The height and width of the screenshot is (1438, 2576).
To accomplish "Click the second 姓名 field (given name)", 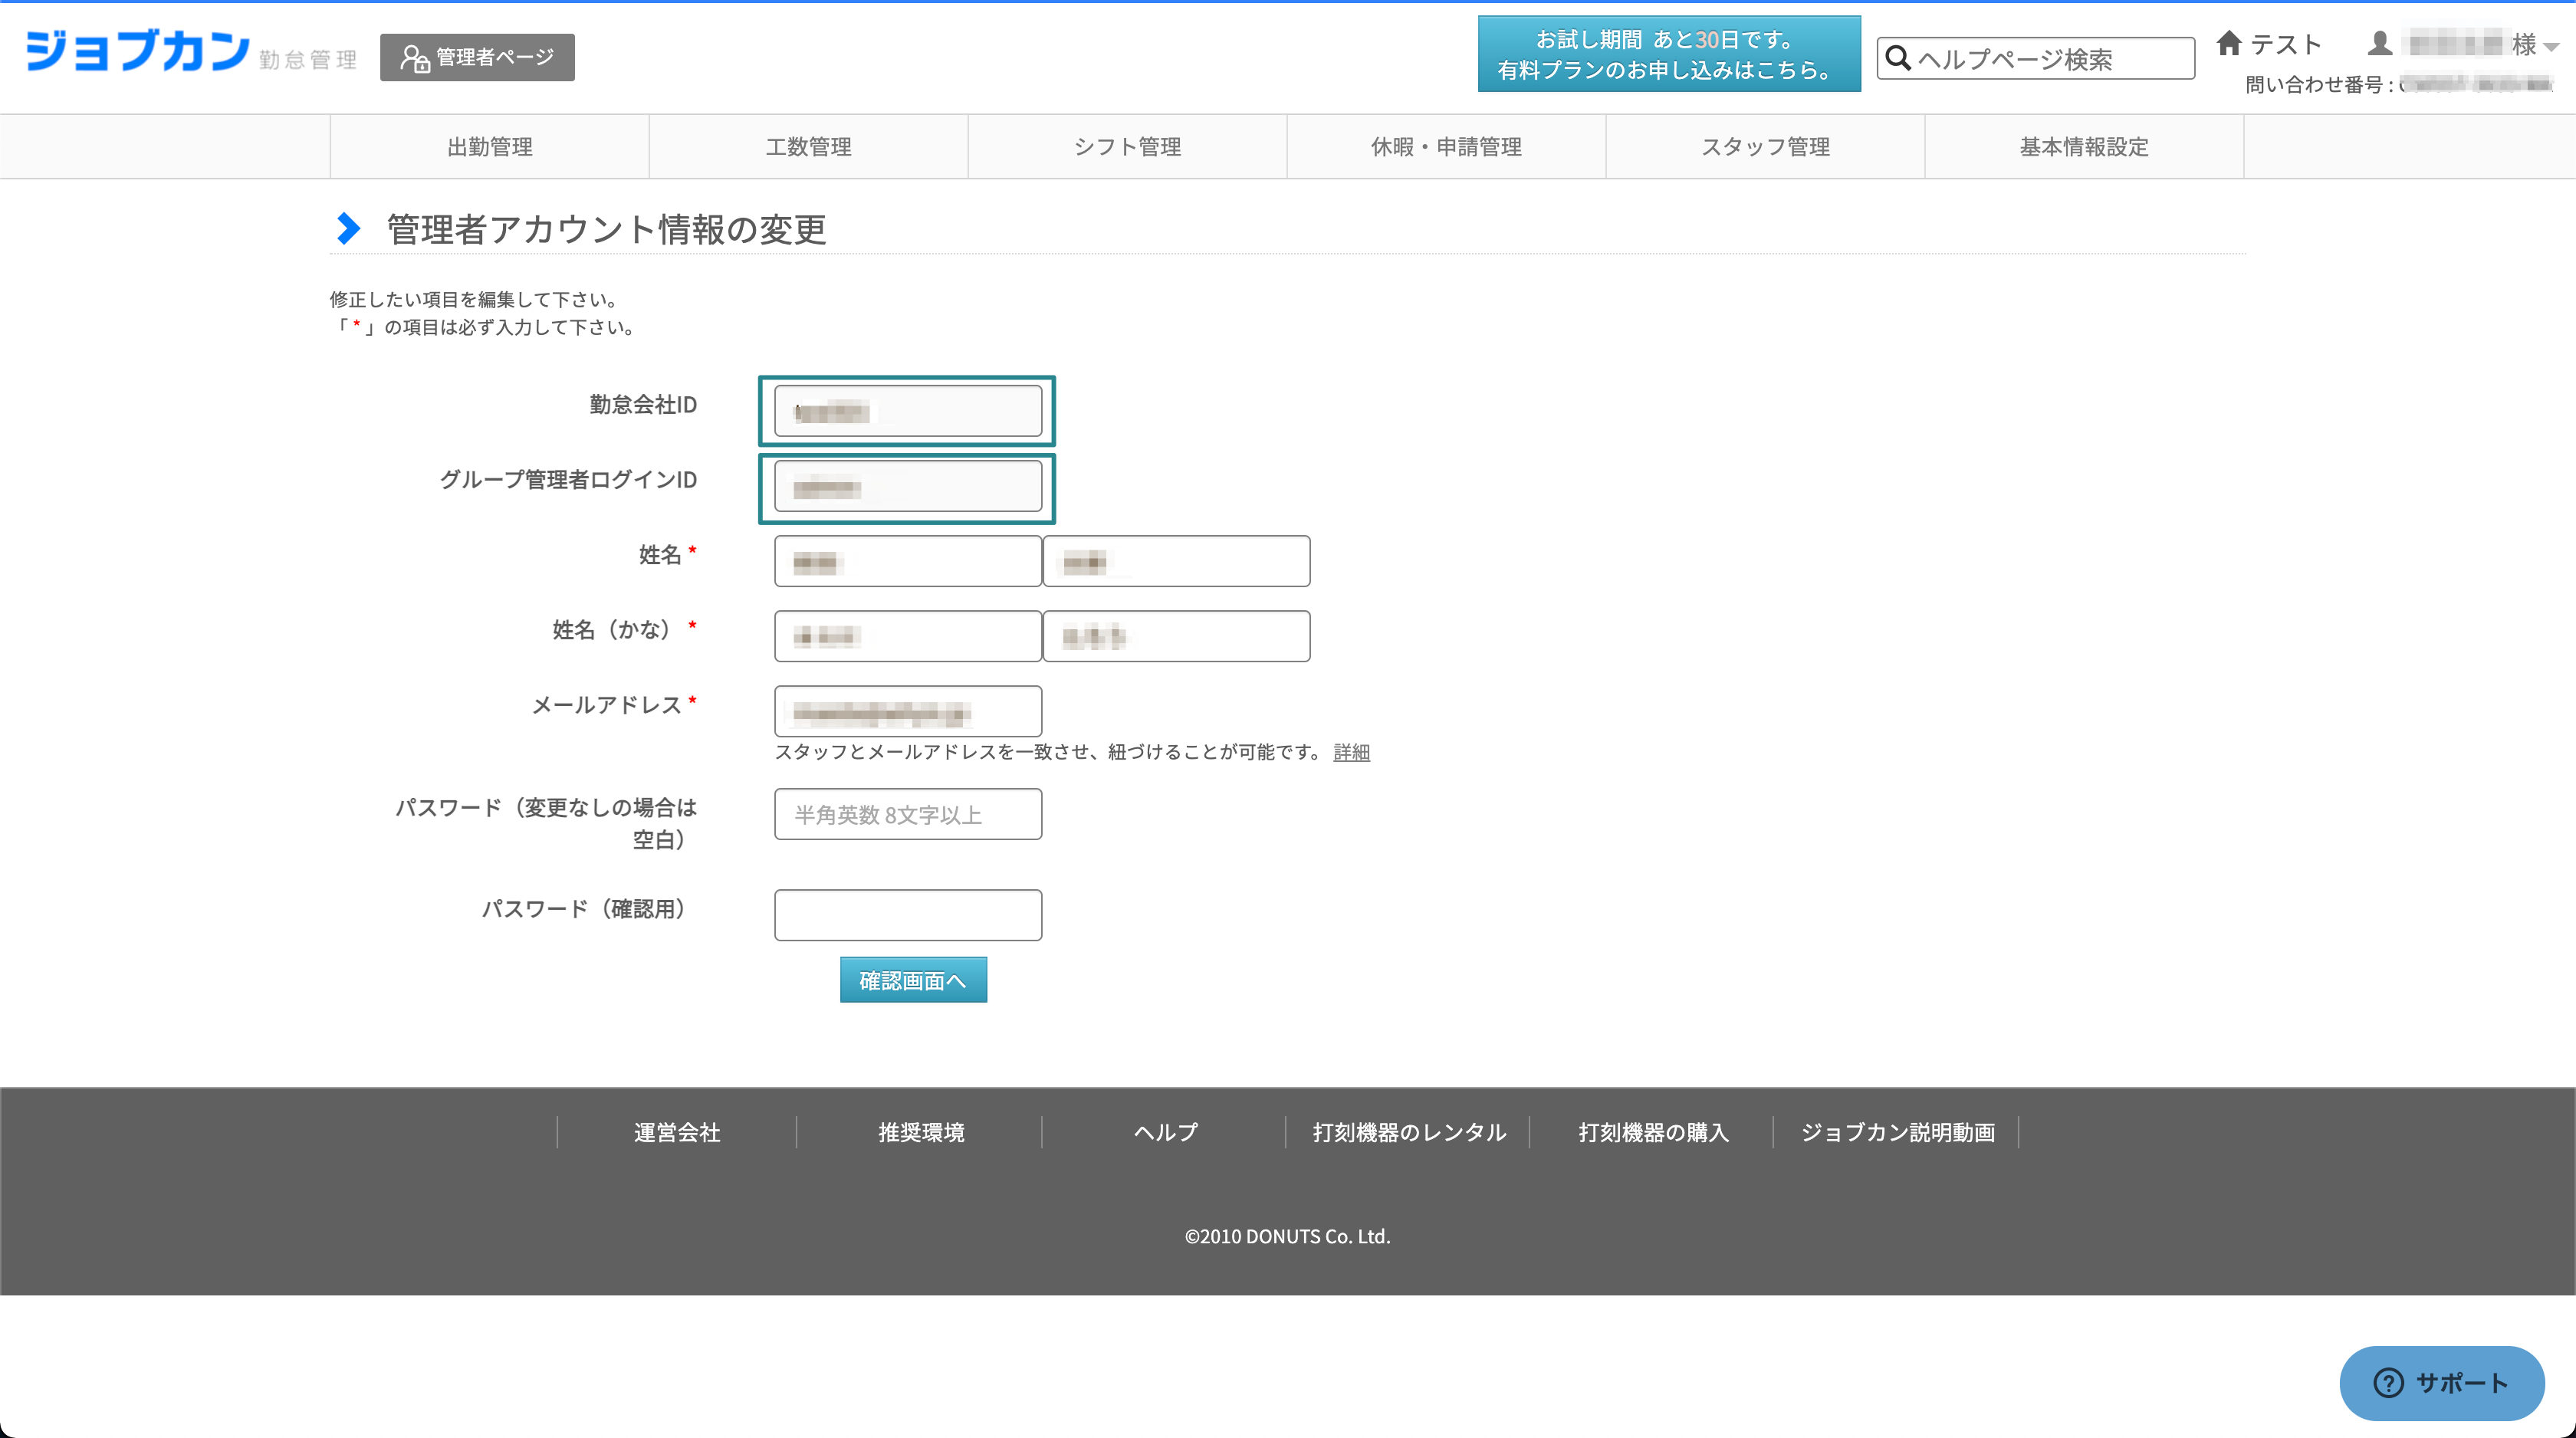I will pos(1176,561).
